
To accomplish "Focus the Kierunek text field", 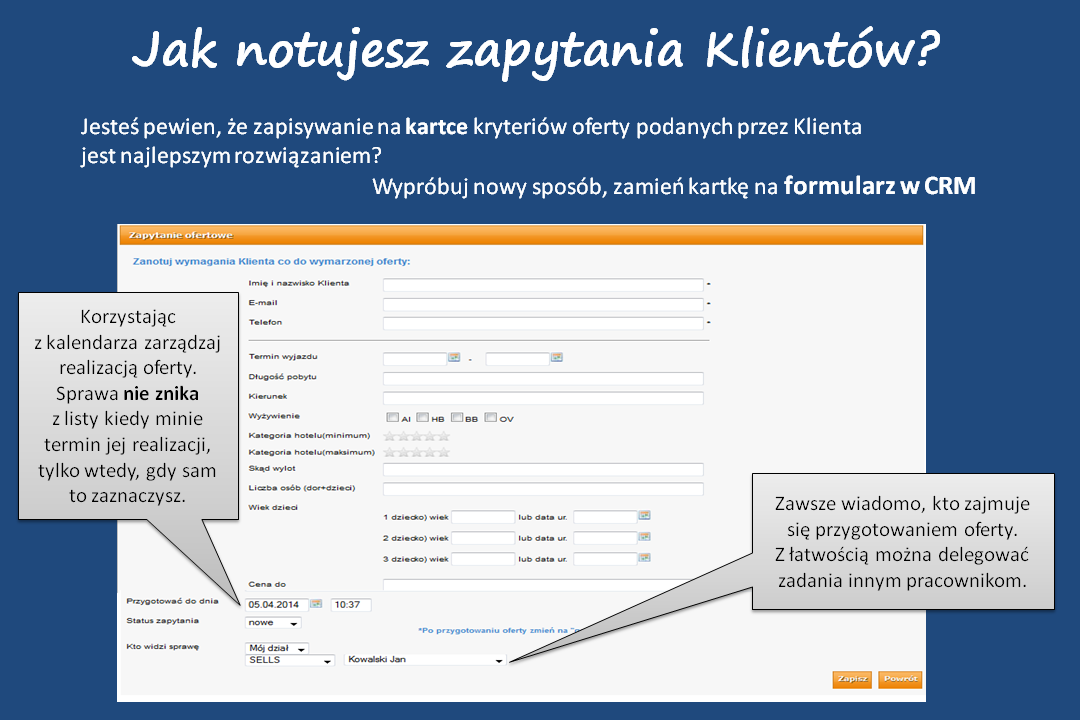I will 543,398.
